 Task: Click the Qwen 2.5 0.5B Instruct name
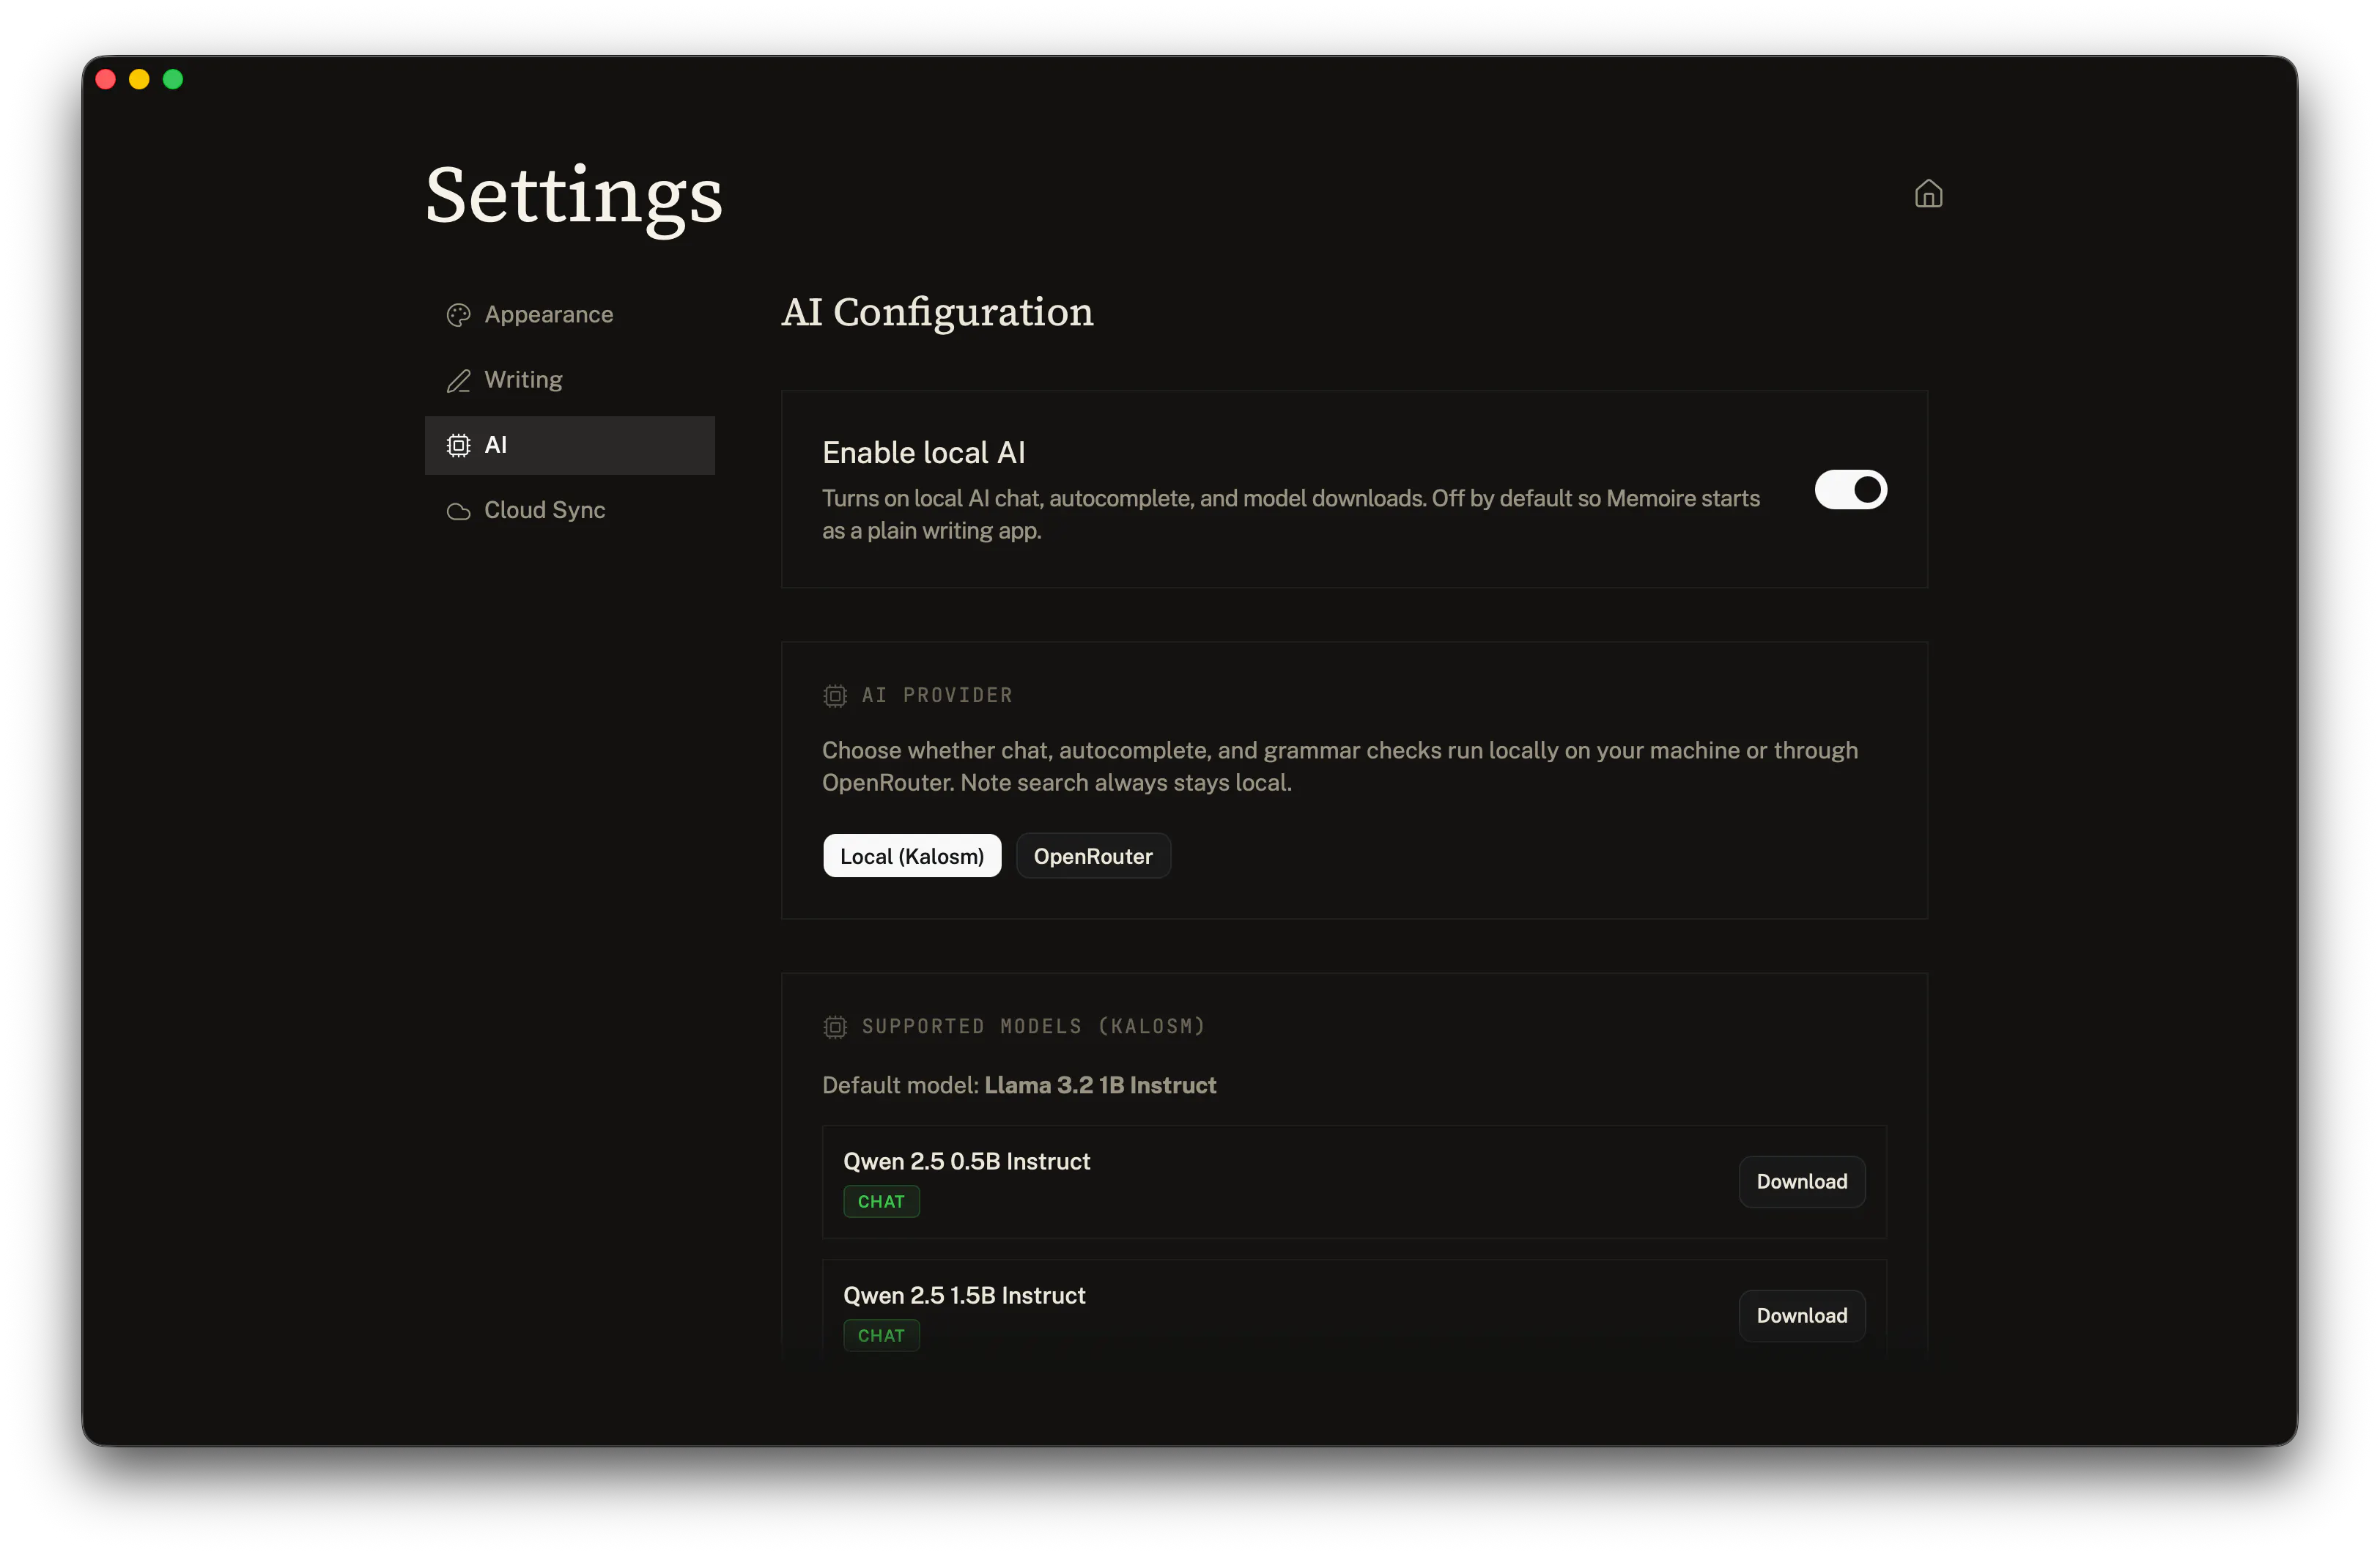[966, 1161]
